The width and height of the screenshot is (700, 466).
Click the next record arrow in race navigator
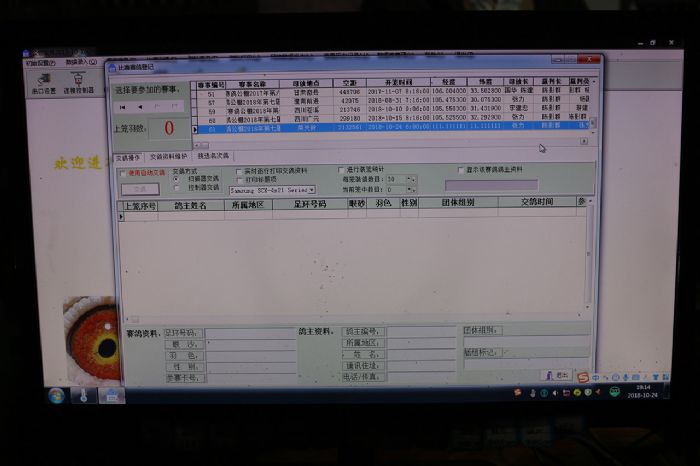(158, 106)
